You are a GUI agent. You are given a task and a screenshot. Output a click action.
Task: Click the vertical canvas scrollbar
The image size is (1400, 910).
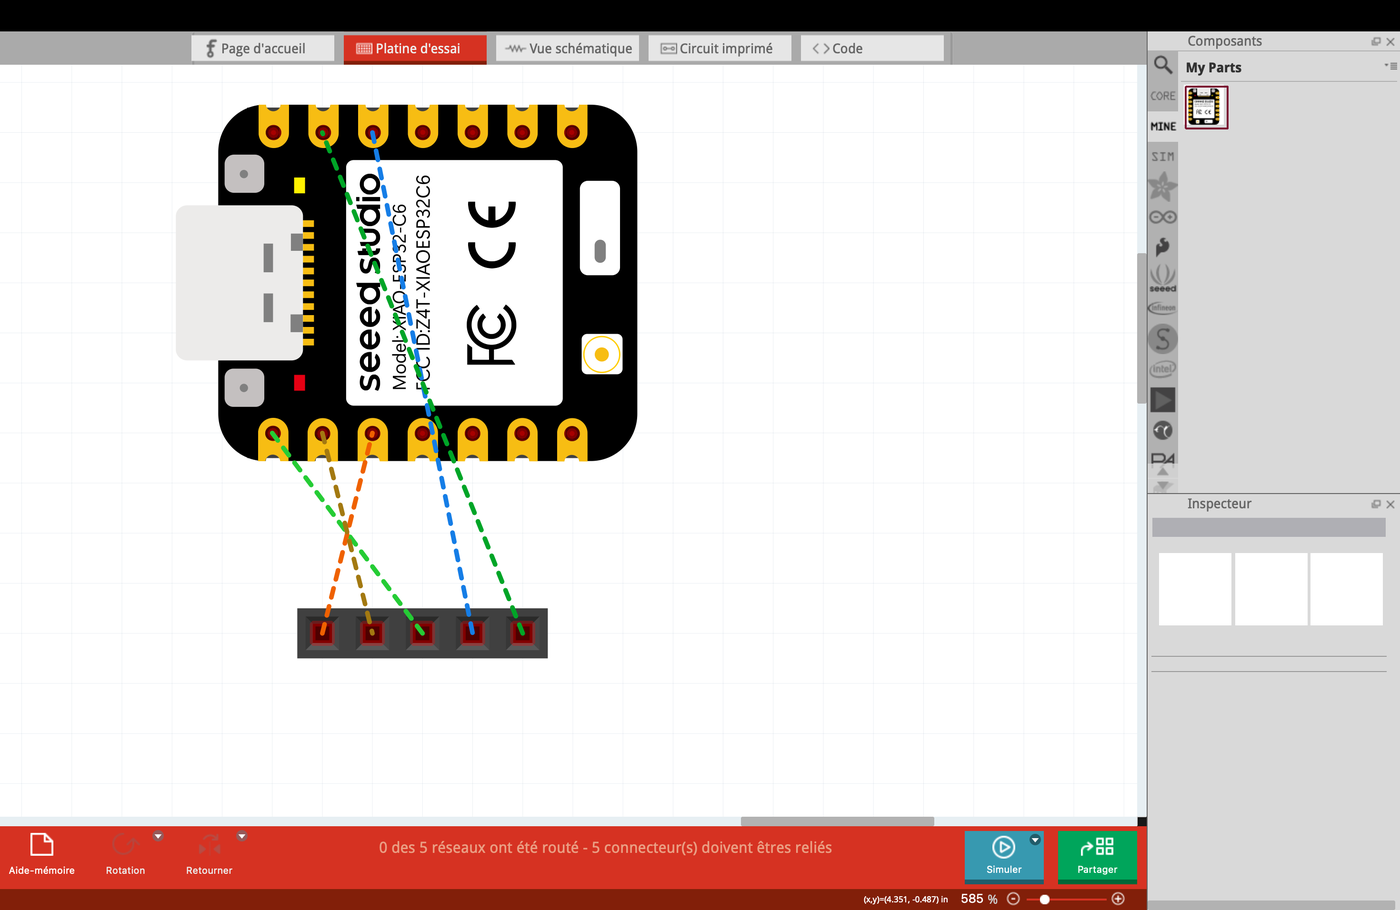(x=1141, y=328)
